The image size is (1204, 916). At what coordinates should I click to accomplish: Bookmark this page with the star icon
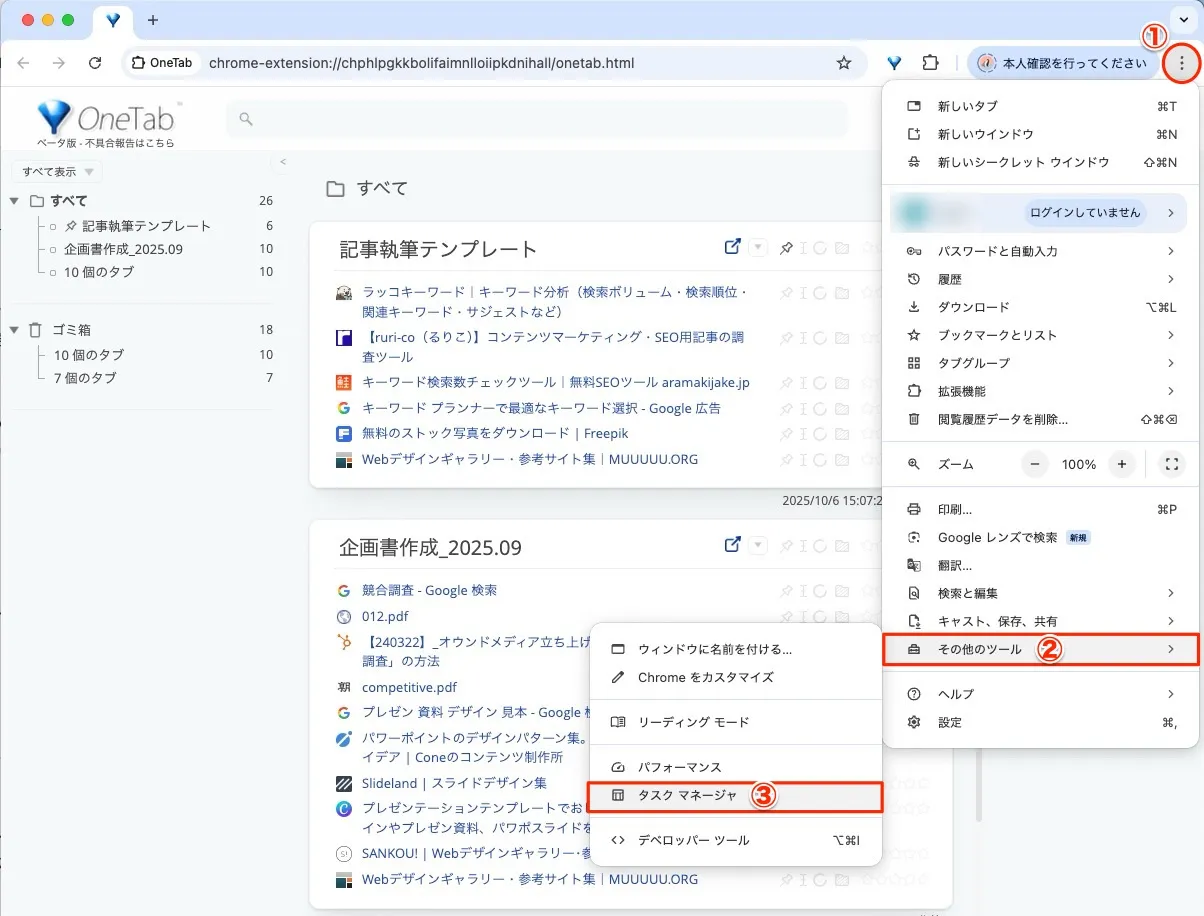point(844,63)
